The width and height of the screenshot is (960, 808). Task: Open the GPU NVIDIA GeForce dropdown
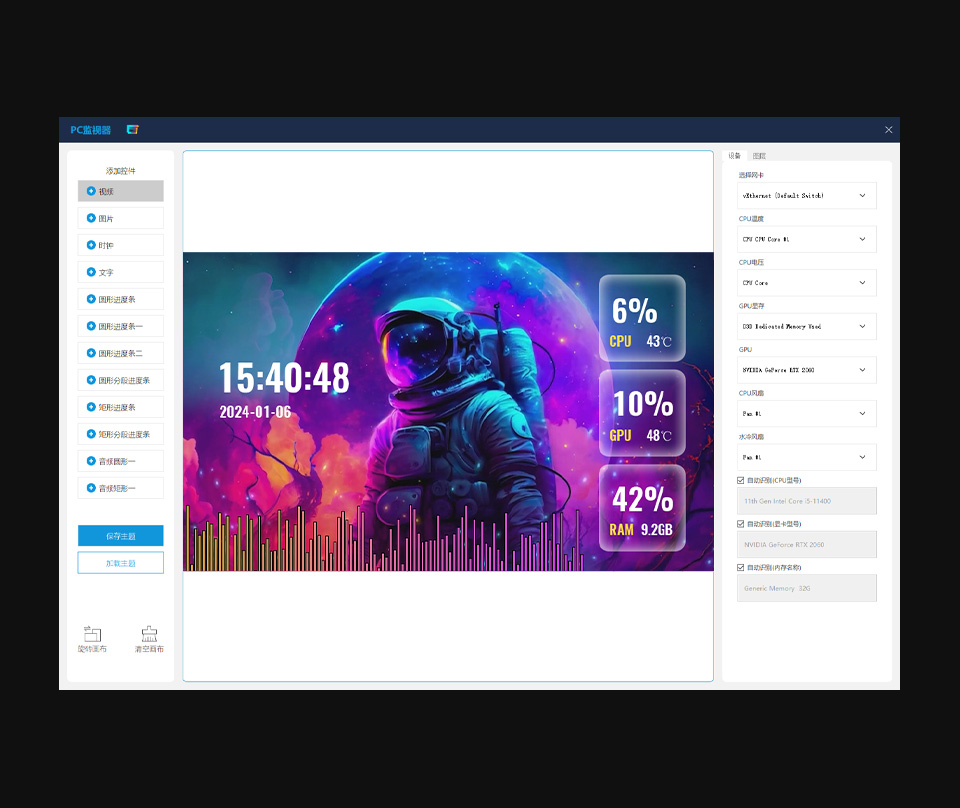tap(806, 370)
